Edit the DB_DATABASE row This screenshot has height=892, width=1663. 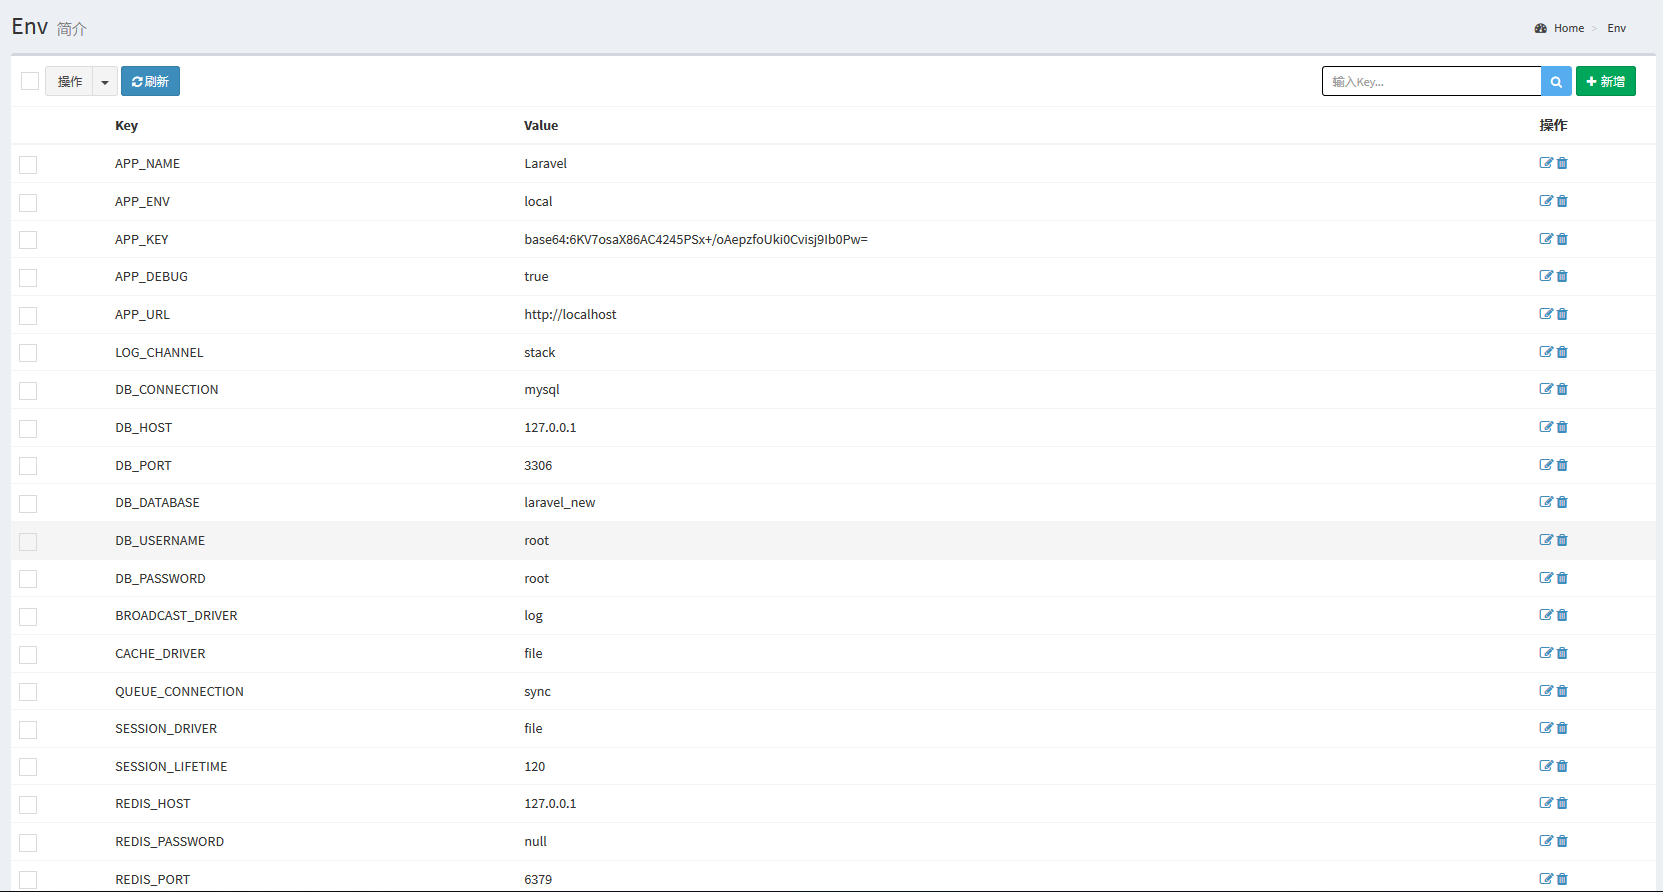[1546, 502]
